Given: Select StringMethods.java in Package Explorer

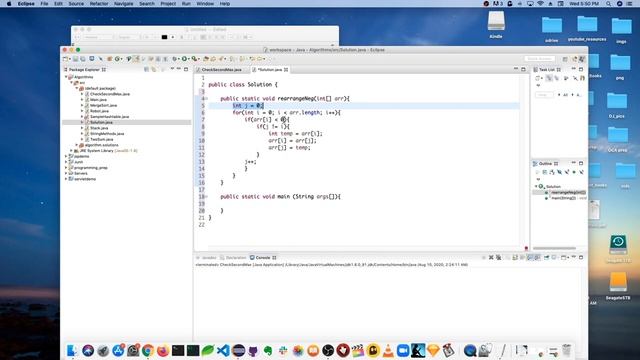Looking at the screenshot, I should point(107,134).
